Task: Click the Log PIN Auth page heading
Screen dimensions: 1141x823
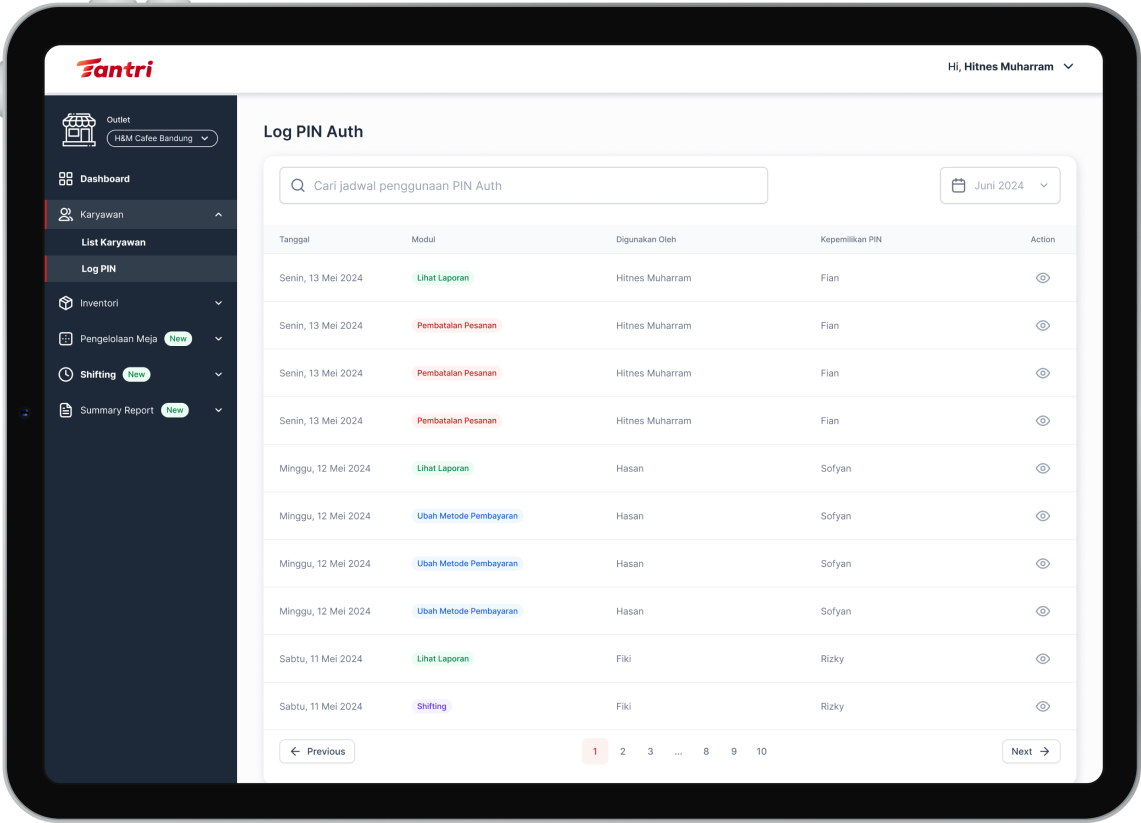Action: tap(313, 132)
